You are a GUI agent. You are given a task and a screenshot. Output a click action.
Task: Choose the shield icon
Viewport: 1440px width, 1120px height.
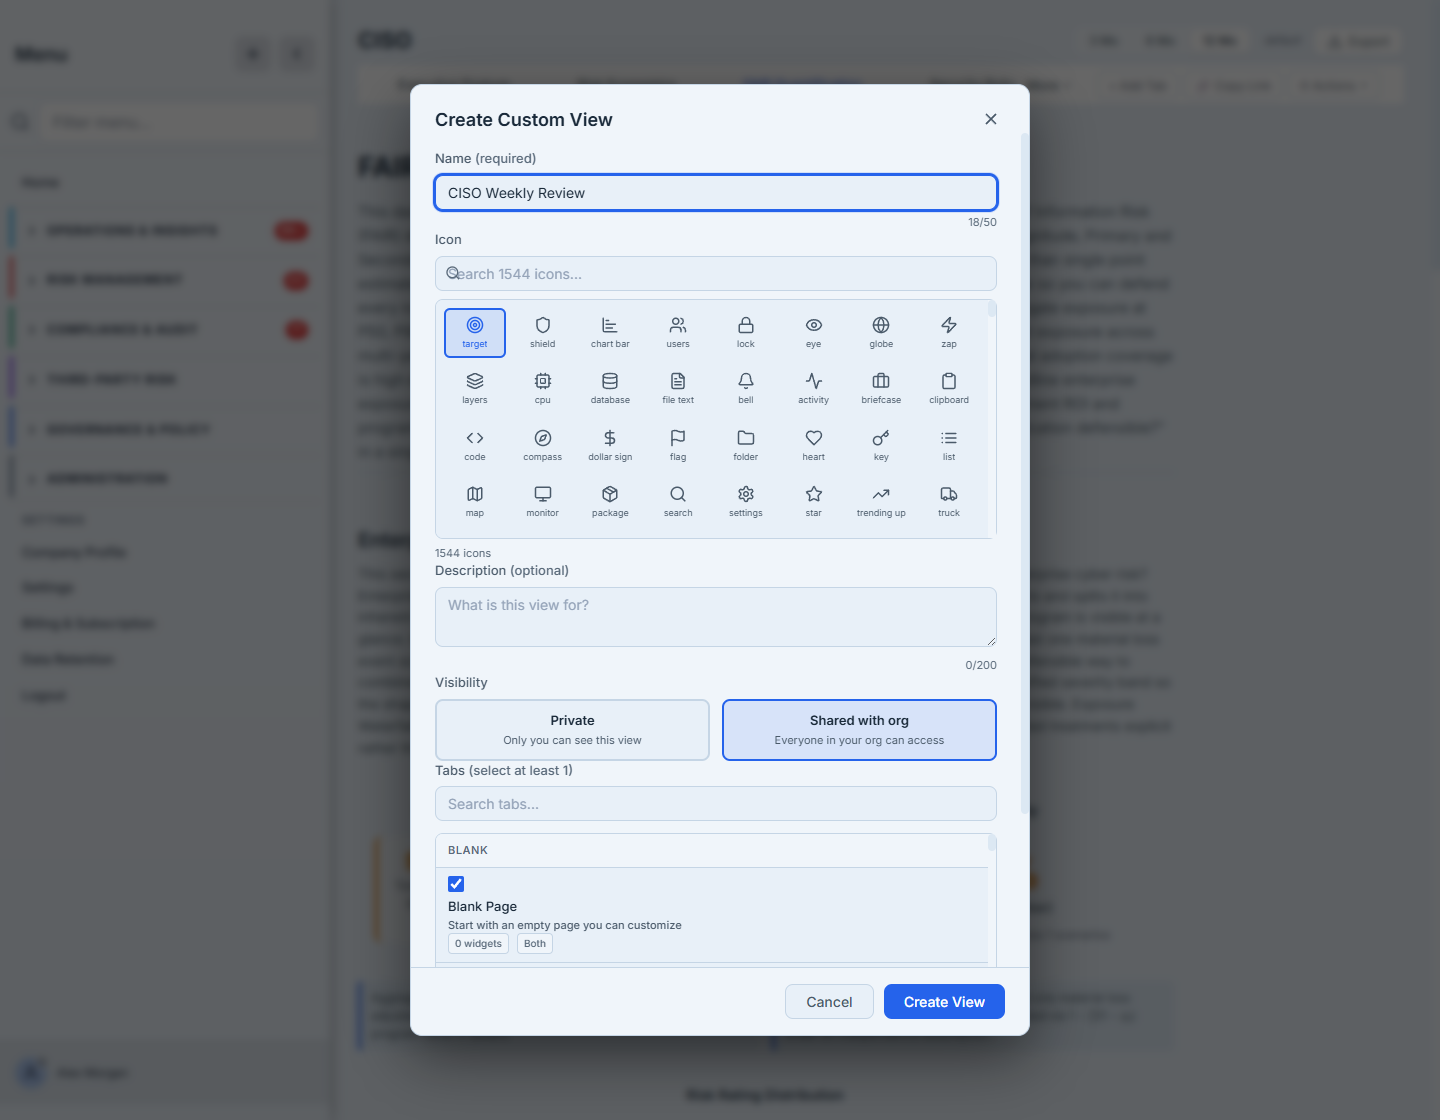pos(543,333)
